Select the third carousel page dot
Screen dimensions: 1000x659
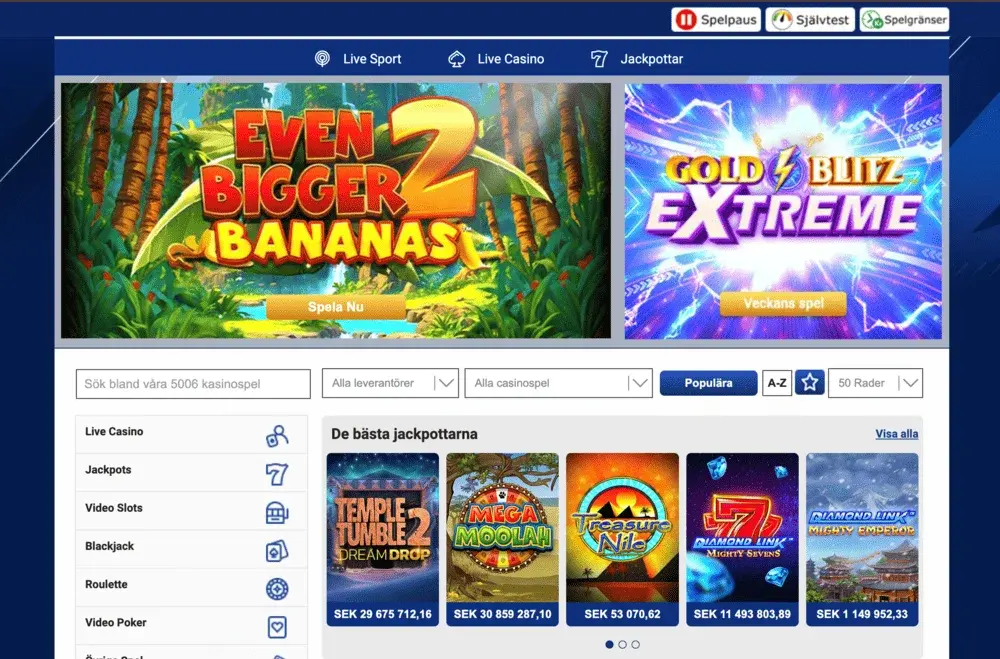coord(636,645)
